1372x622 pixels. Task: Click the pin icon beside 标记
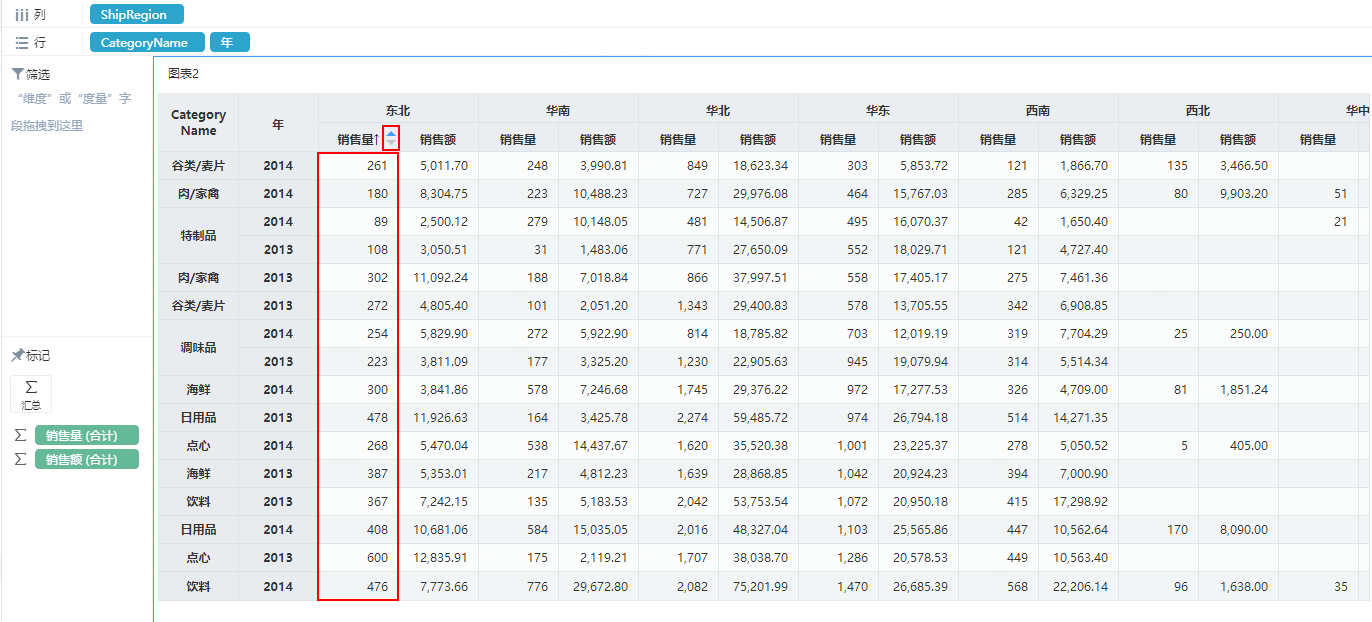click(17, 355)
